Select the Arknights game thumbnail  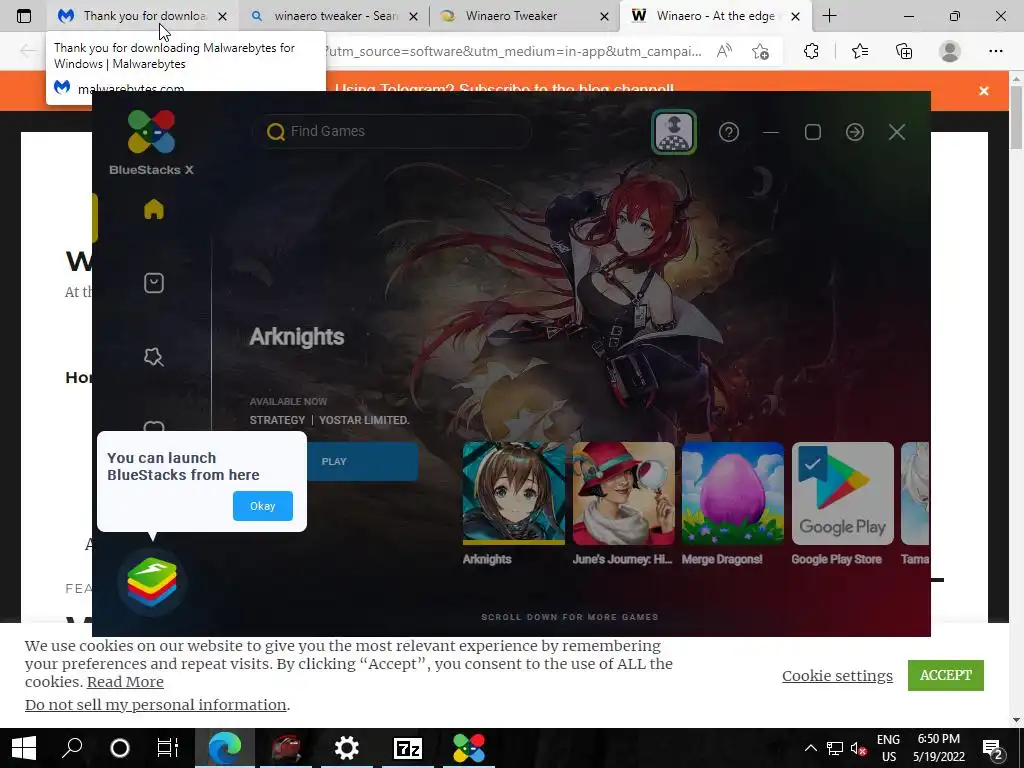pos(513,493)
